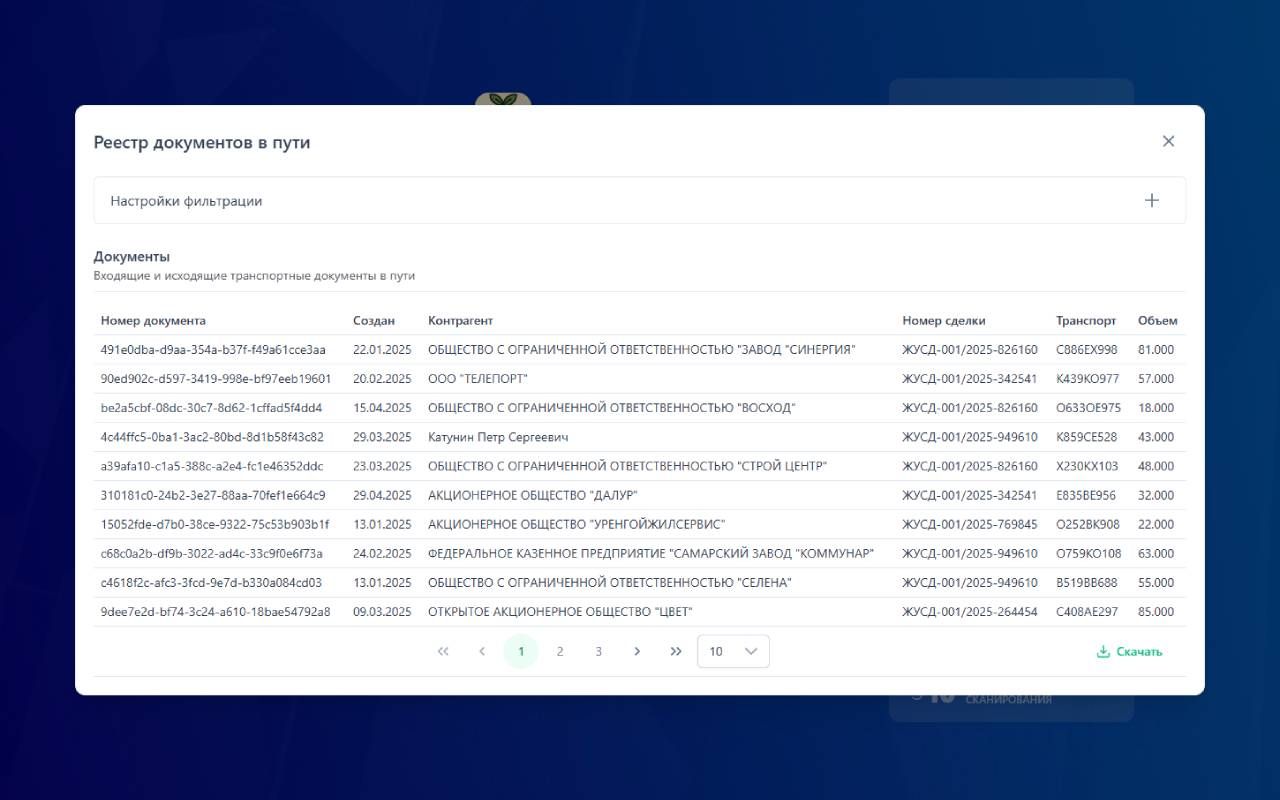Go to first page of results

click(x=443, y=651)
